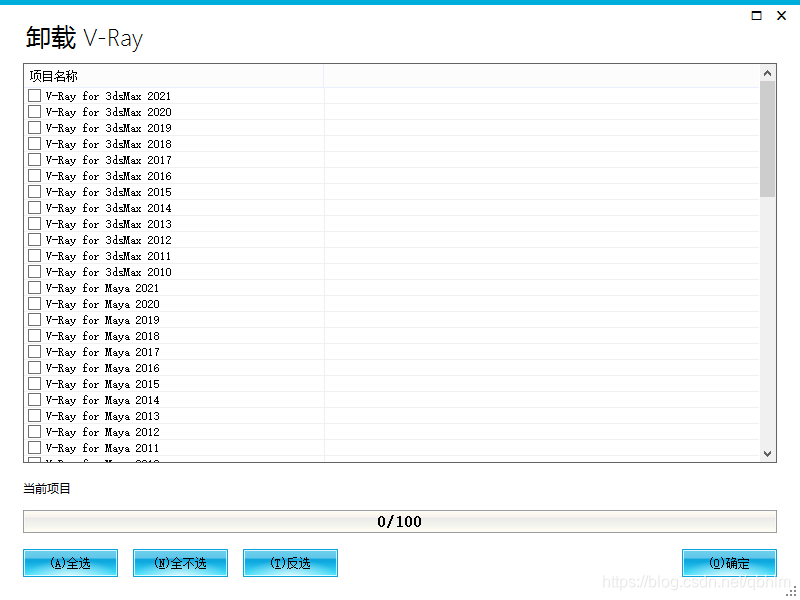Tick V-Ray for Maya 2015 checkbox
The height and width of the screenshot is (600, 800).
point(35,384)
